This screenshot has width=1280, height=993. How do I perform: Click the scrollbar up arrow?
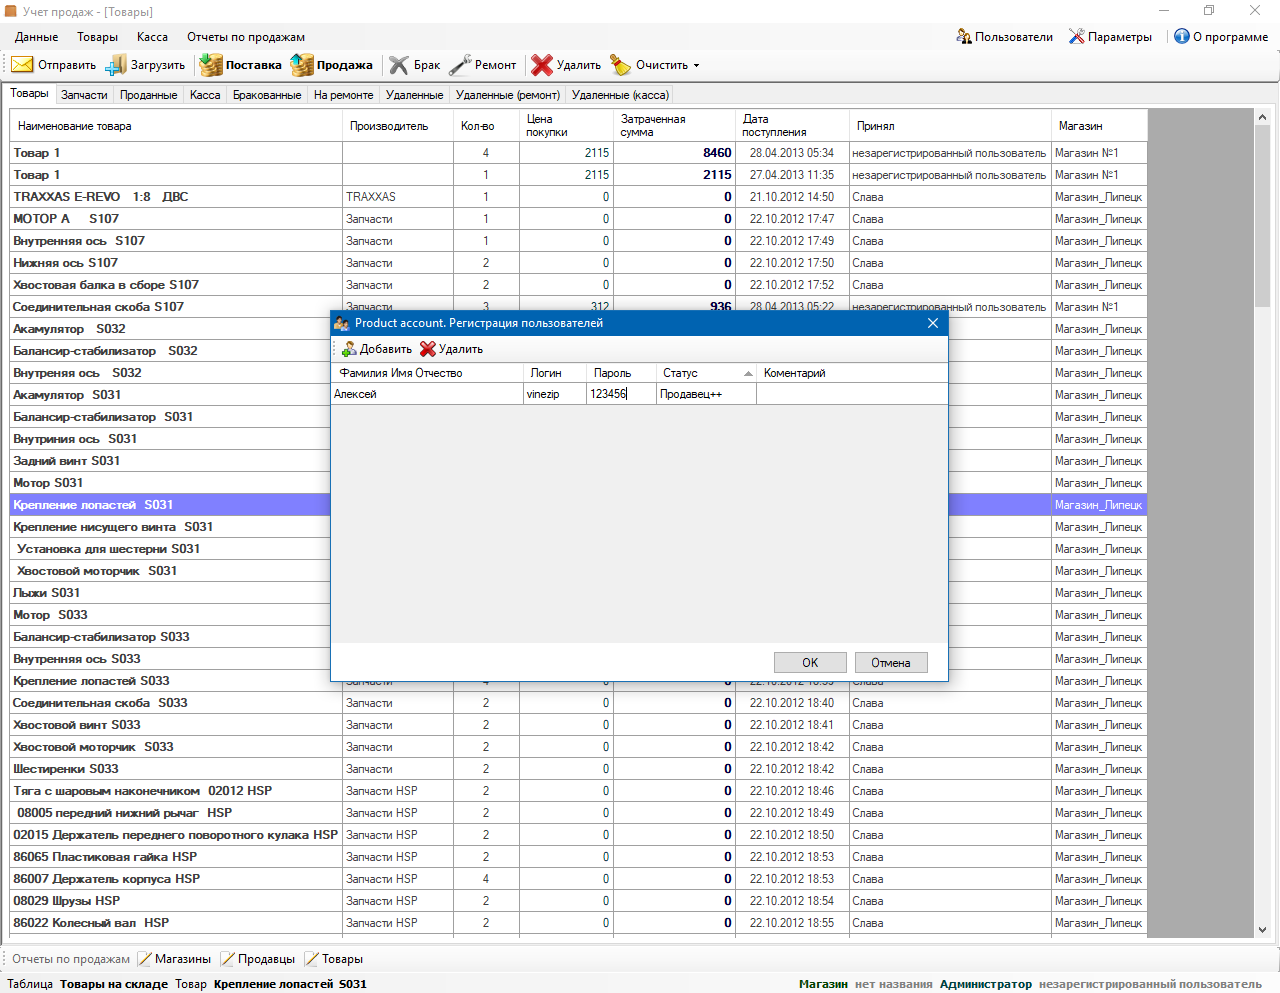[x=1262, y=118]
